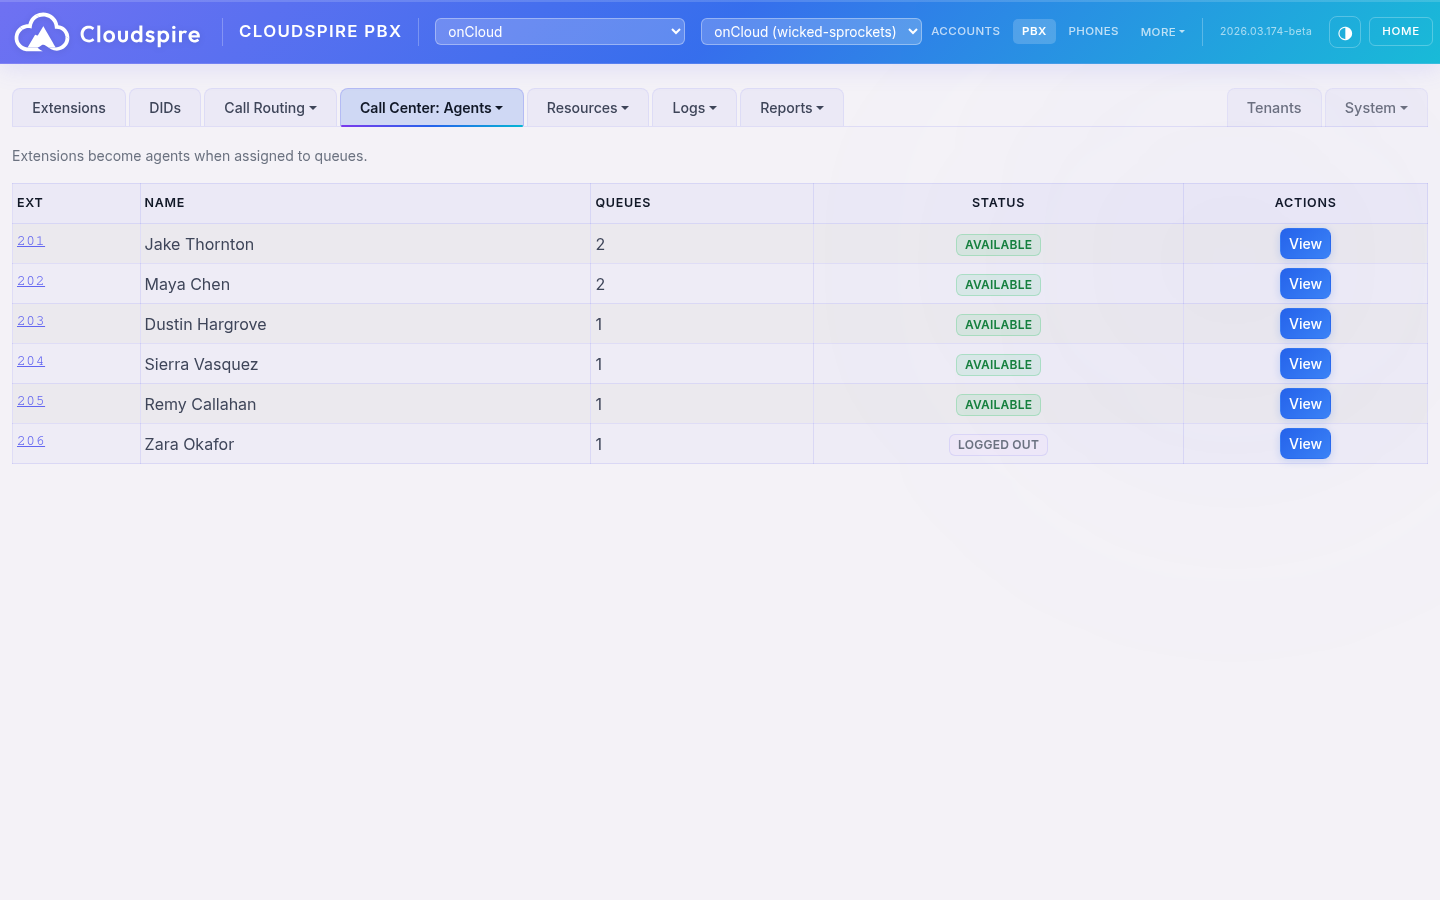Viewport: 1440px width, 900px height.
Task: View agent Jake Thornton's details
Action: coord(1305,243)
